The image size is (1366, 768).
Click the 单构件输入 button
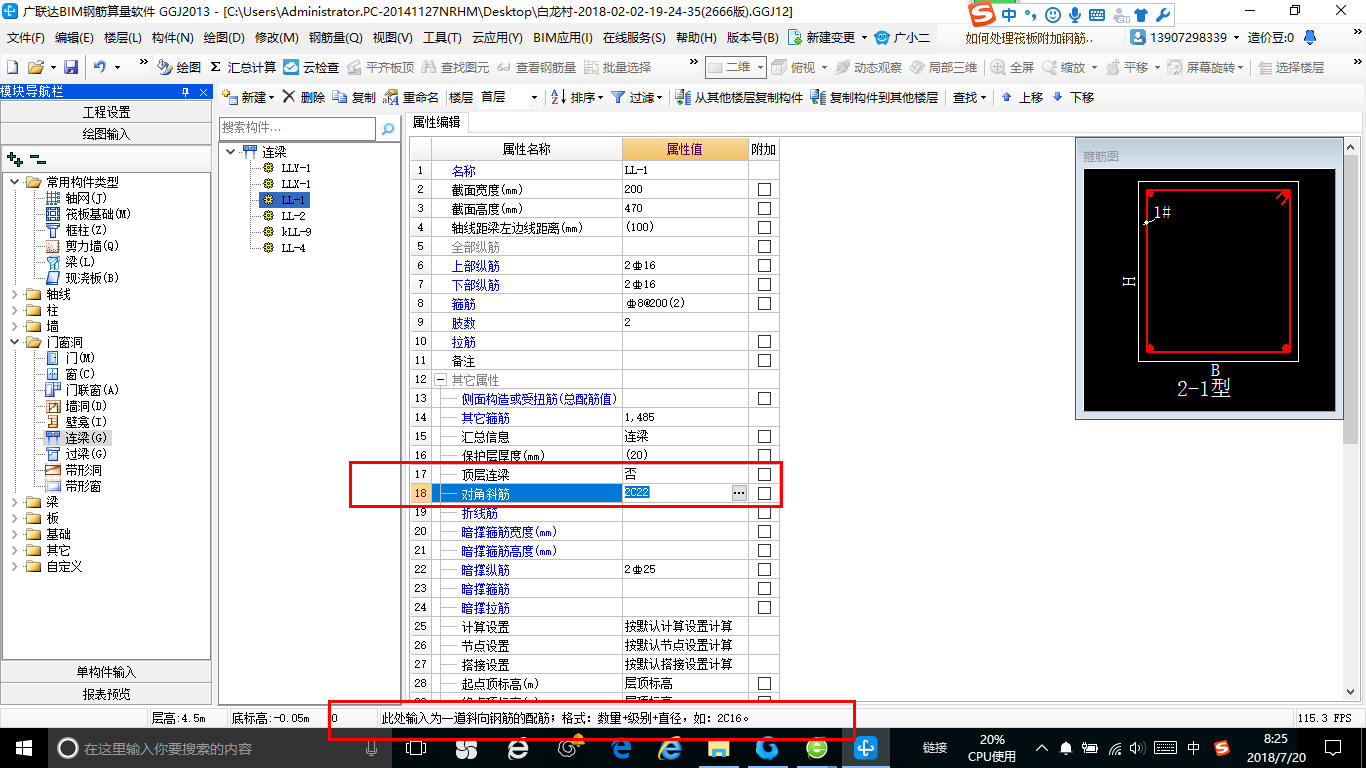[x=106, y=672]
